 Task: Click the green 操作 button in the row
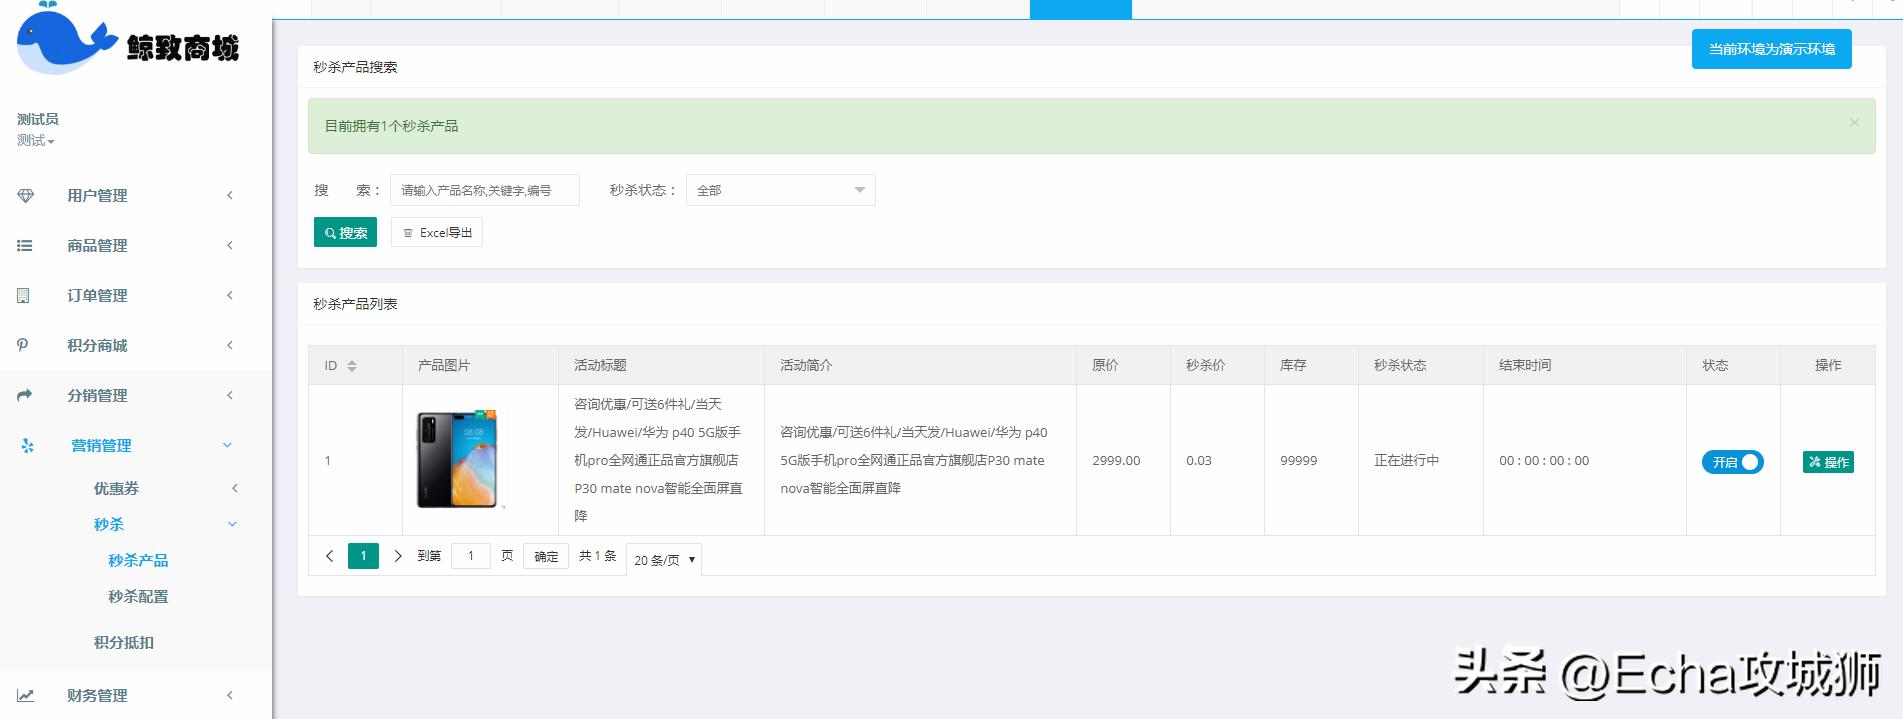1829,462
